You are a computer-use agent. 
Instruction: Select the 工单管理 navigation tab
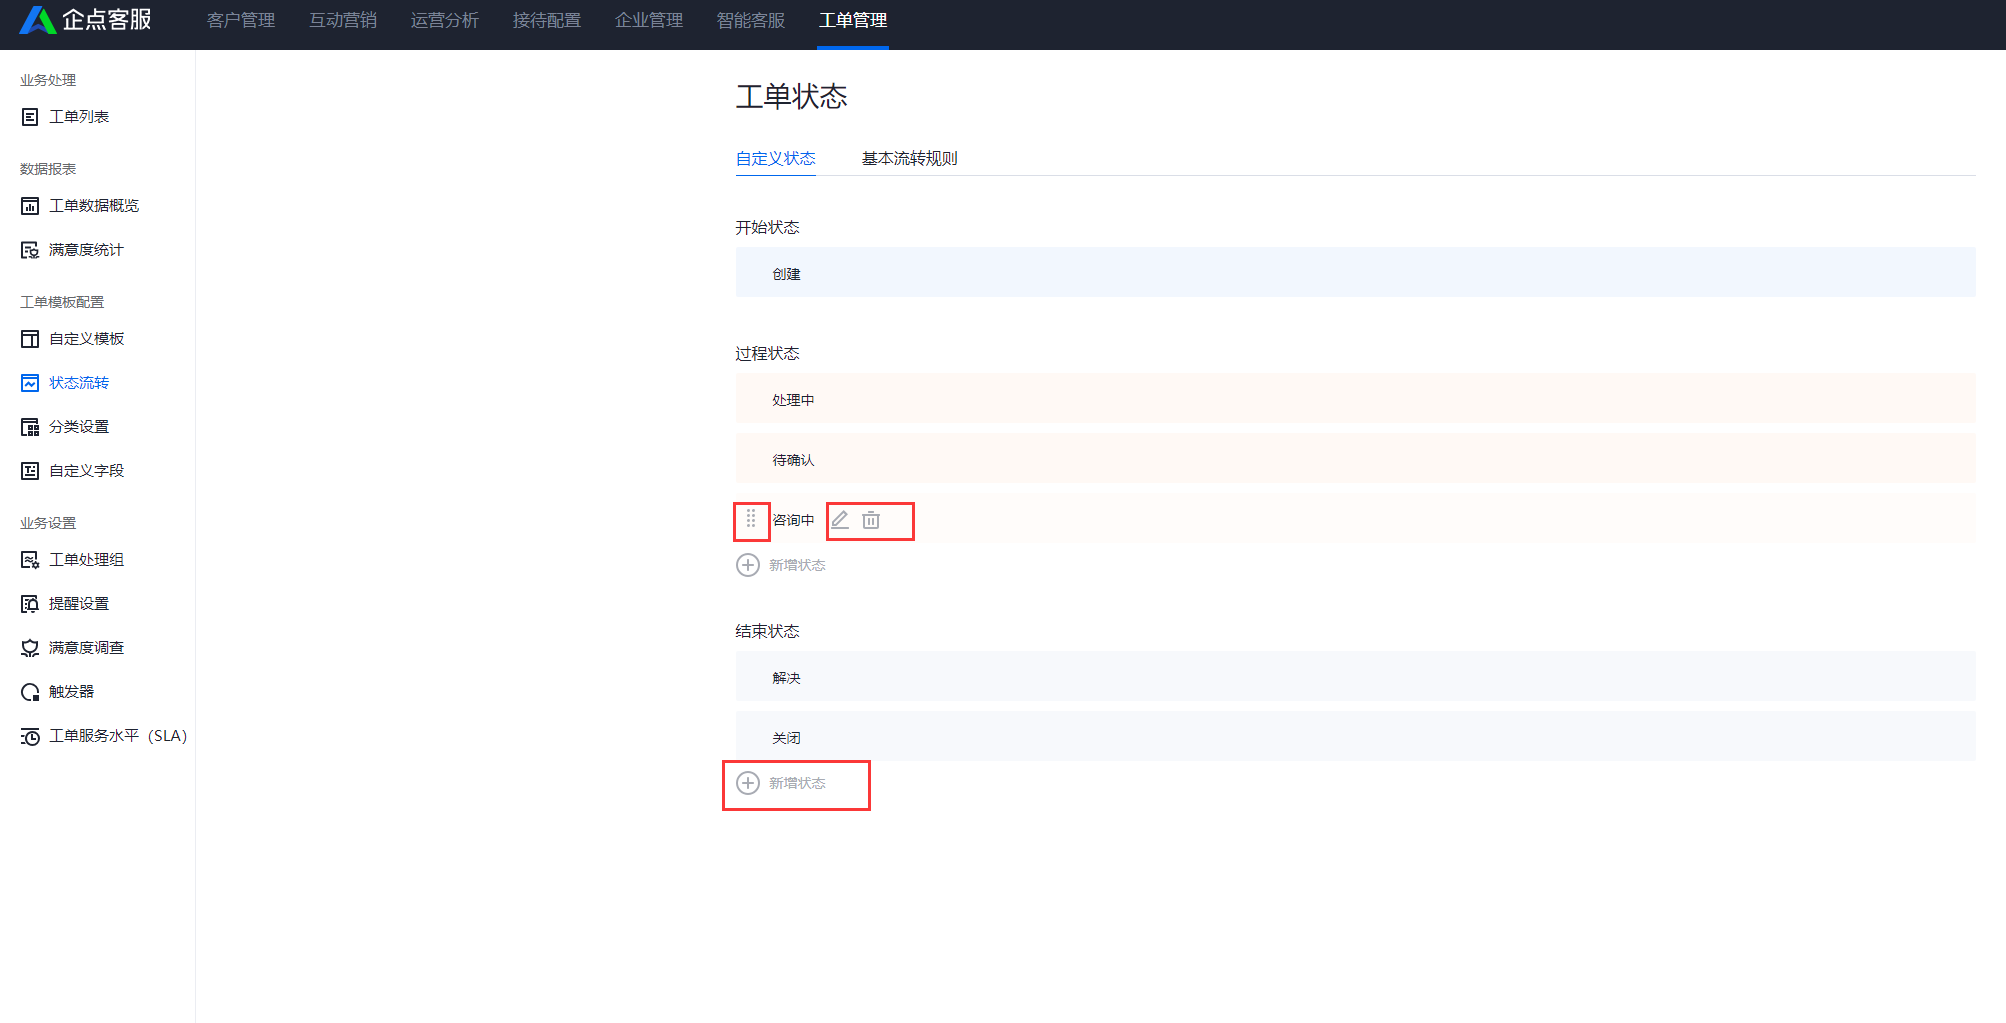pos(853,20)
